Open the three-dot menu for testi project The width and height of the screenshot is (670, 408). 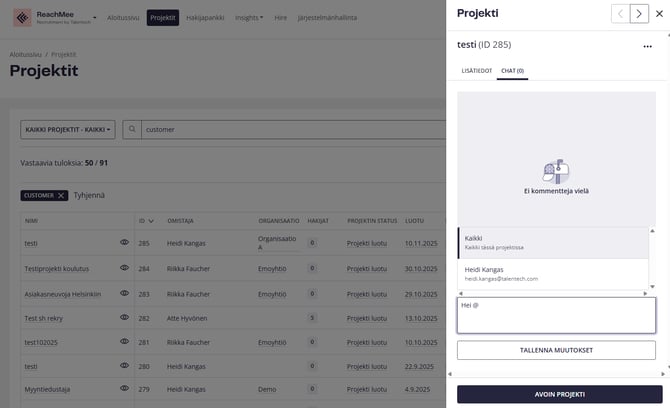[647, 46]
